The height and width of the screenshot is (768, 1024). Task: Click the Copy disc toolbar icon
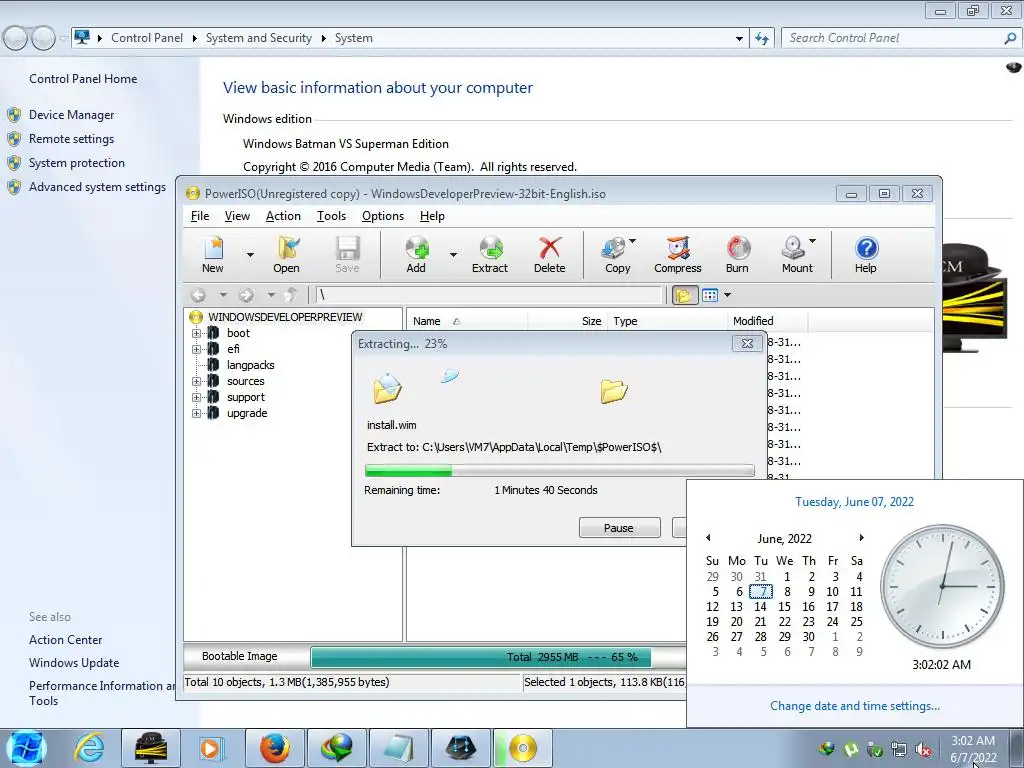(615, 254)
